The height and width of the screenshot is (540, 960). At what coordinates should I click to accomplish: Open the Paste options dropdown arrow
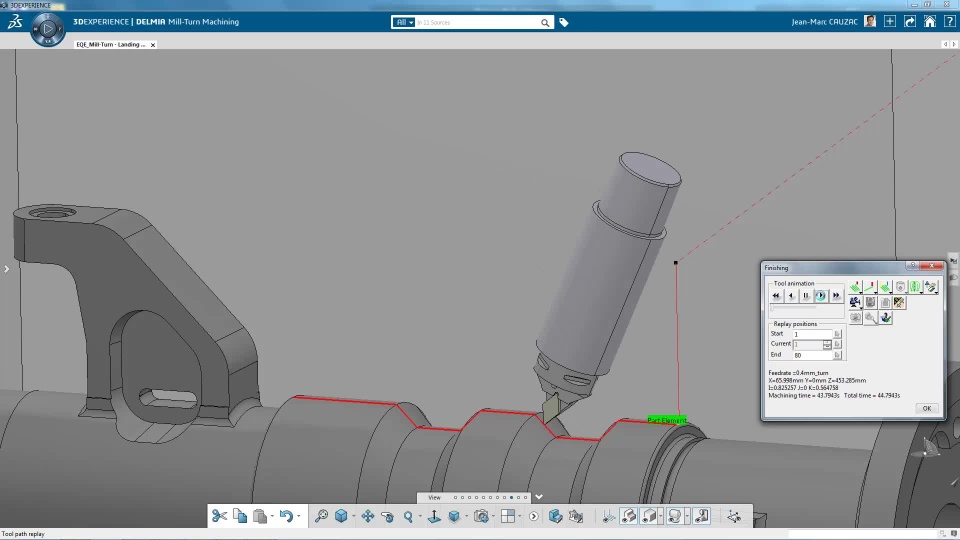272,516
